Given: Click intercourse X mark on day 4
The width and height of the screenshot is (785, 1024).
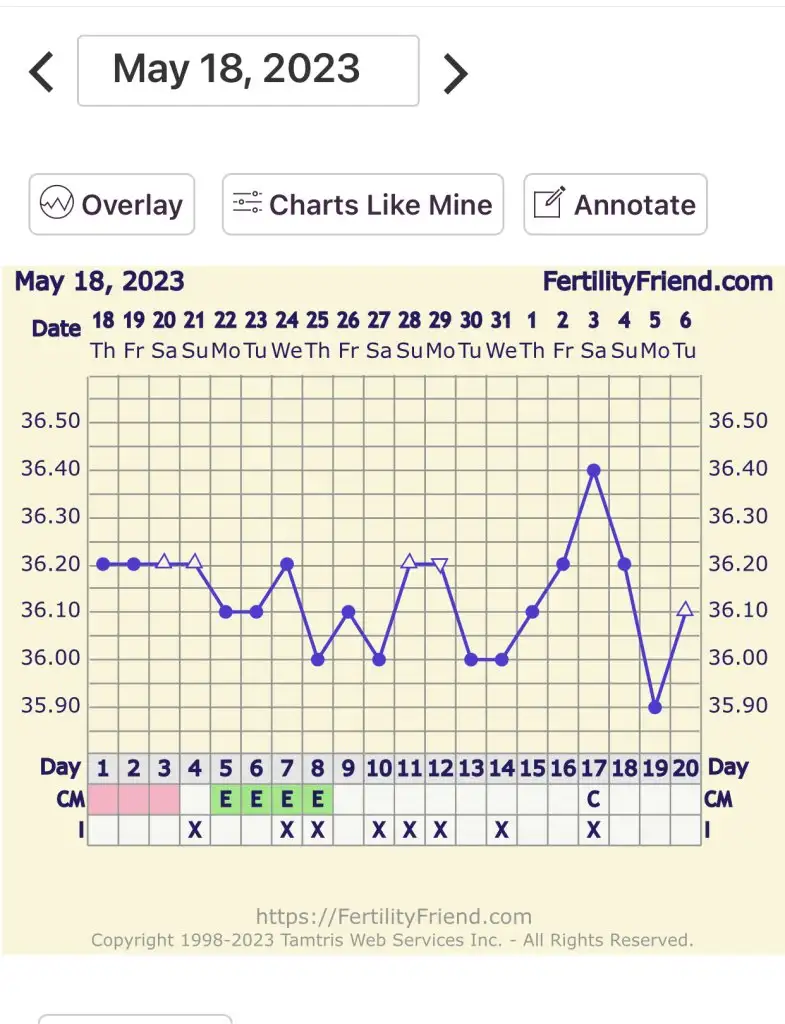Looking at the screenshot, I should pyautogui.click(x=195, y=830).
